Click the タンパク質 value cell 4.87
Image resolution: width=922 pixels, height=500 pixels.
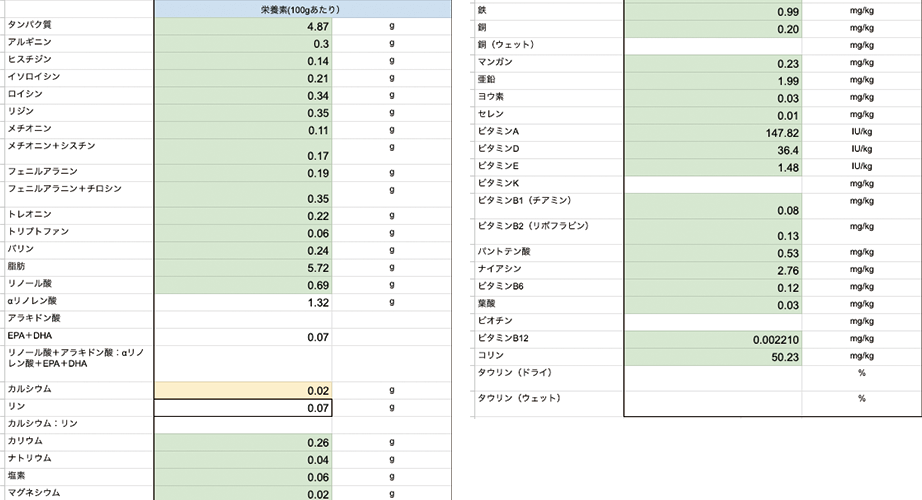click(243, 27)
